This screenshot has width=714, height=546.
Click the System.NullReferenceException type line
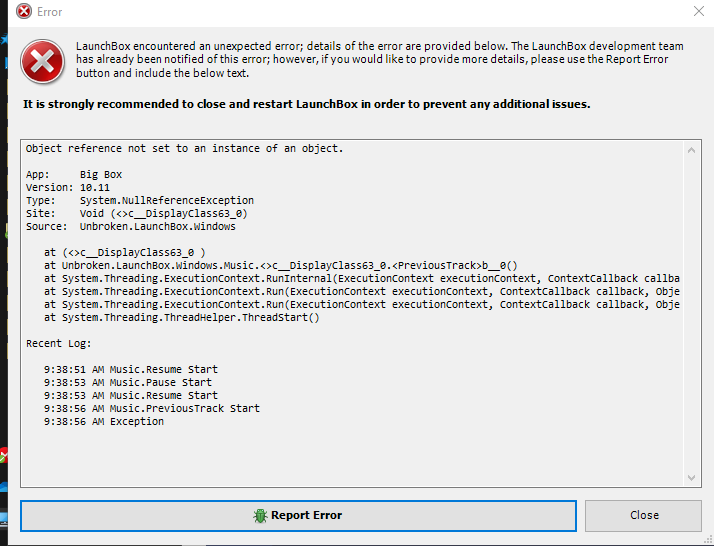[x=140, y=200]
